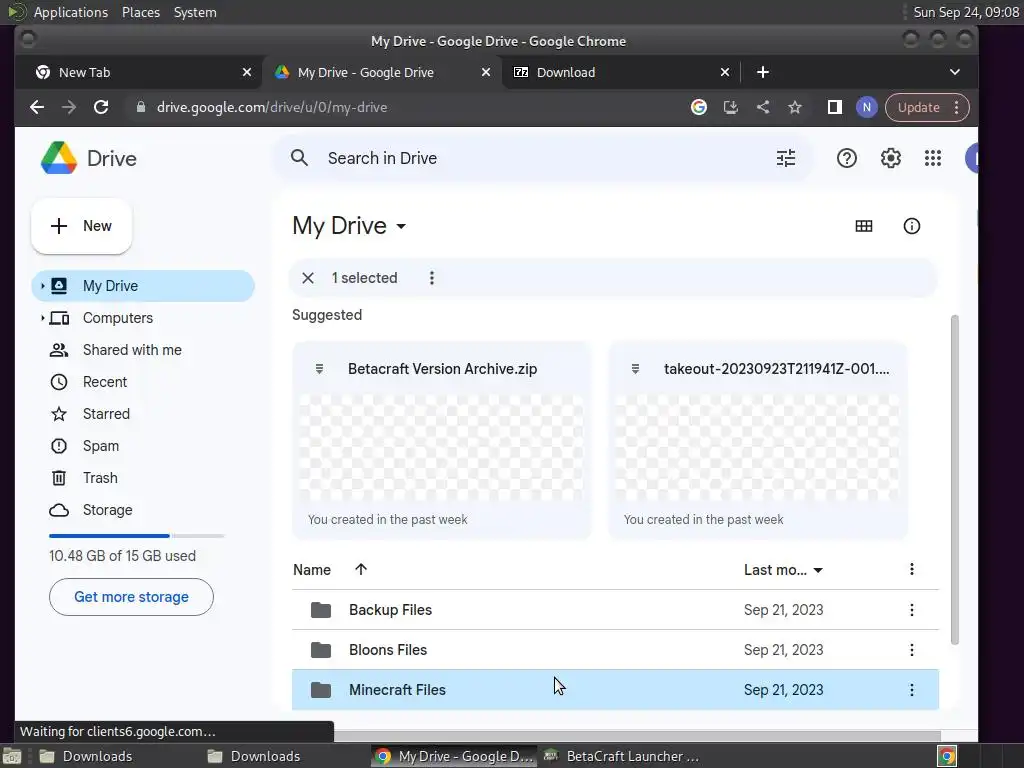Open advanced search filter options
This screenshot has height=768, width=1024.
[x=786, y=158]
